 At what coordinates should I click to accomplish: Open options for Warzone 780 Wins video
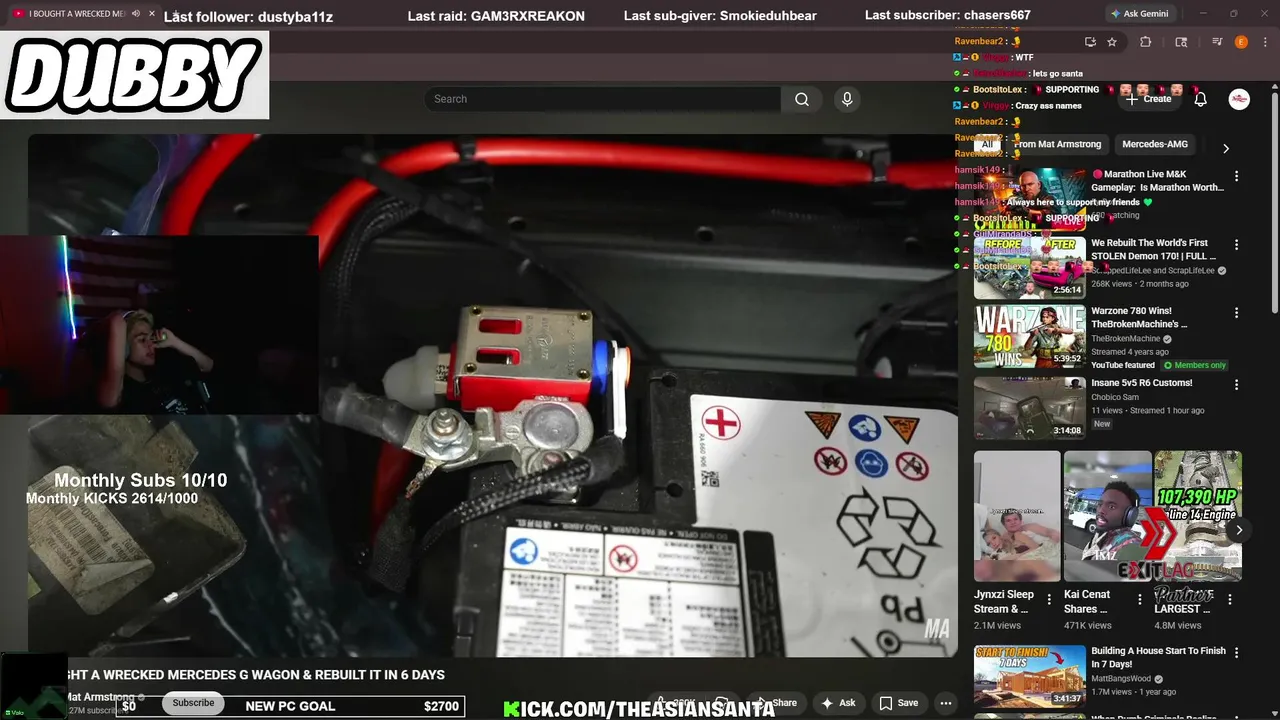click(x=1236, y=313)
